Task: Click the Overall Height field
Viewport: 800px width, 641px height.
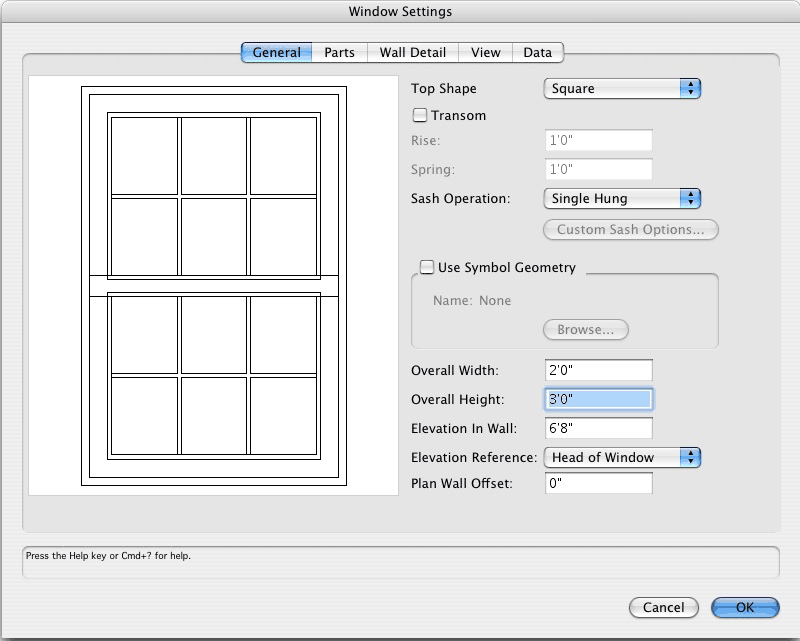Action: click(598, 399)
